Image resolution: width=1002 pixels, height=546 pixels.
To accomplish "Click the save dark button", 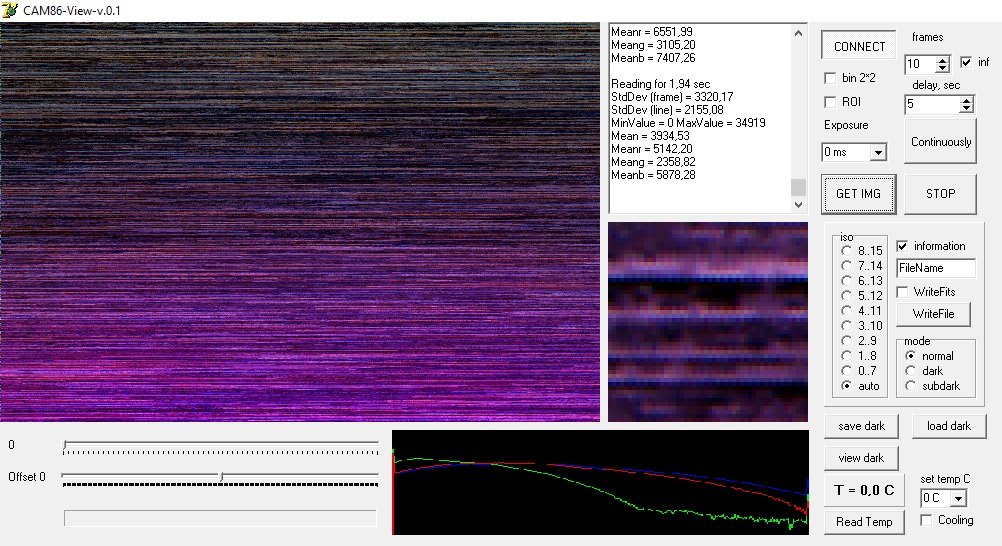I will (x=861, y=426).
